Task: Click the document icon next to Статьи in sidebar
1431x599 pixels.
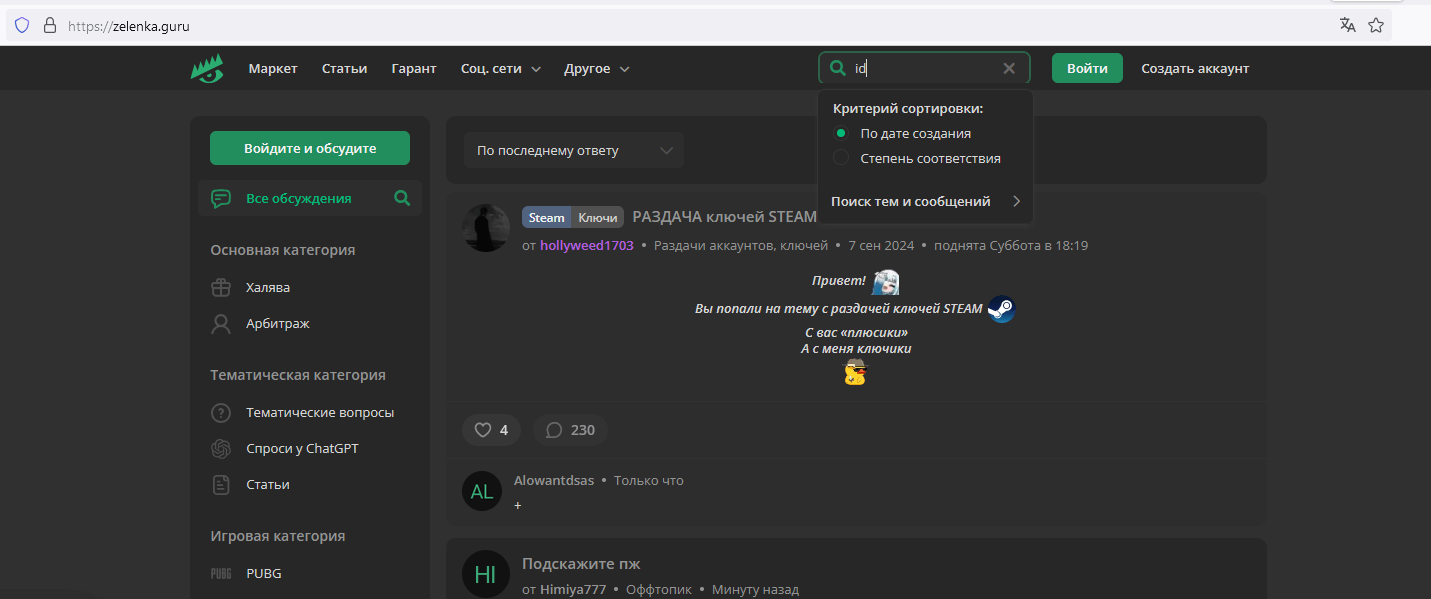Action: click(221, 484)
